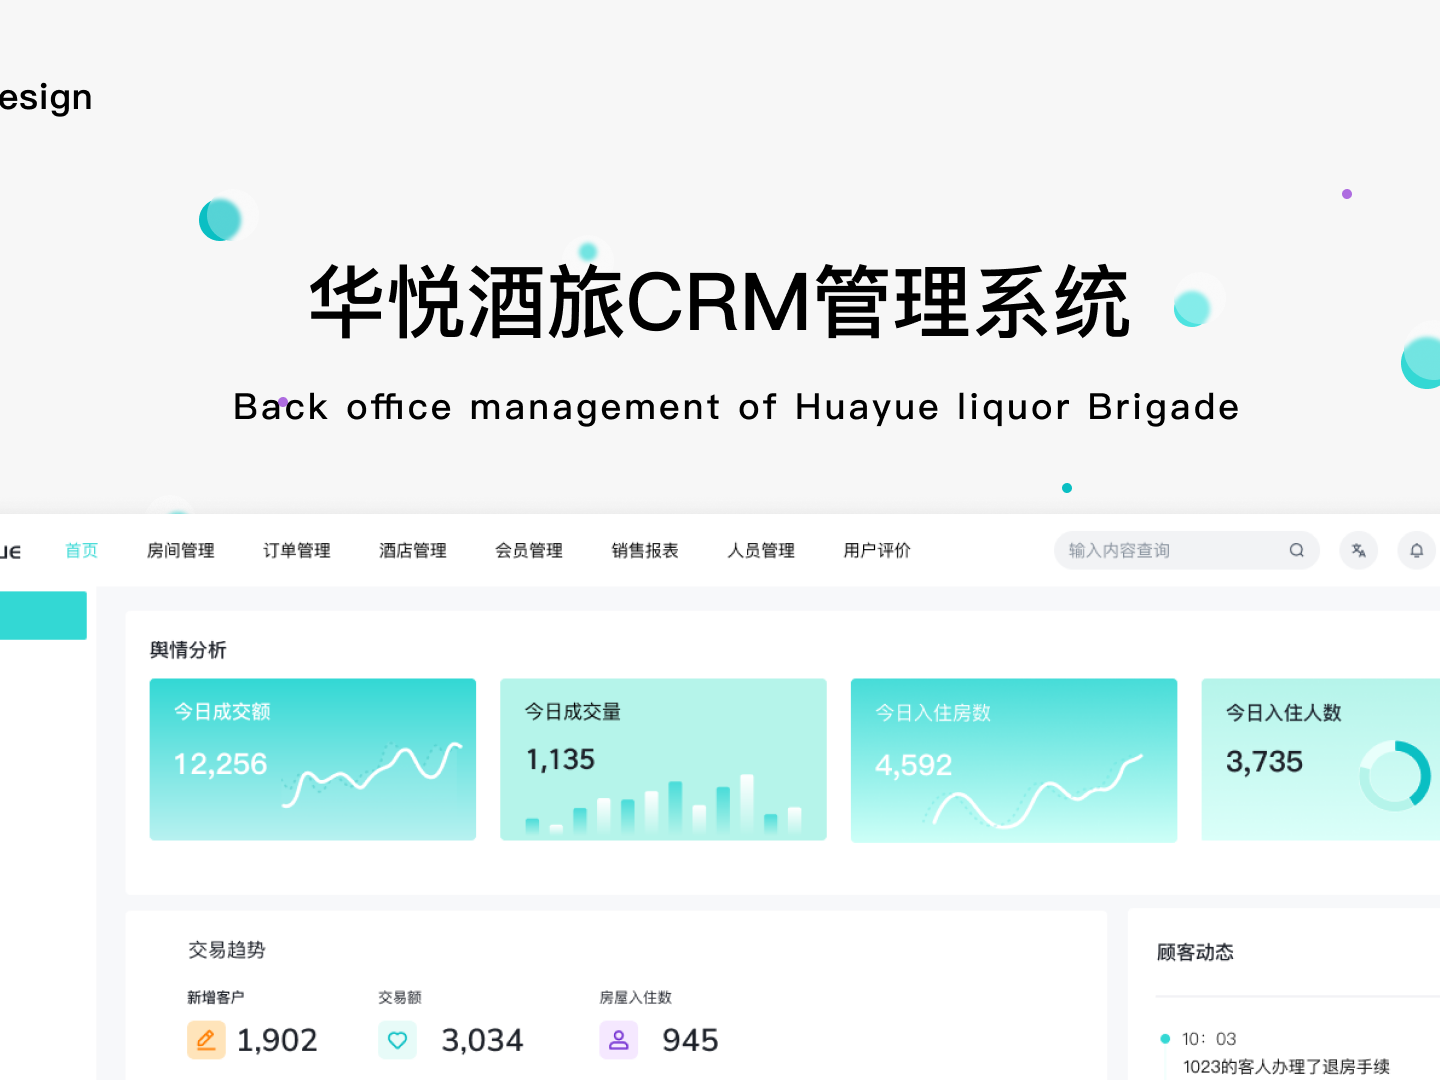Select the 首页 navigation item

(x=81, y=550)
